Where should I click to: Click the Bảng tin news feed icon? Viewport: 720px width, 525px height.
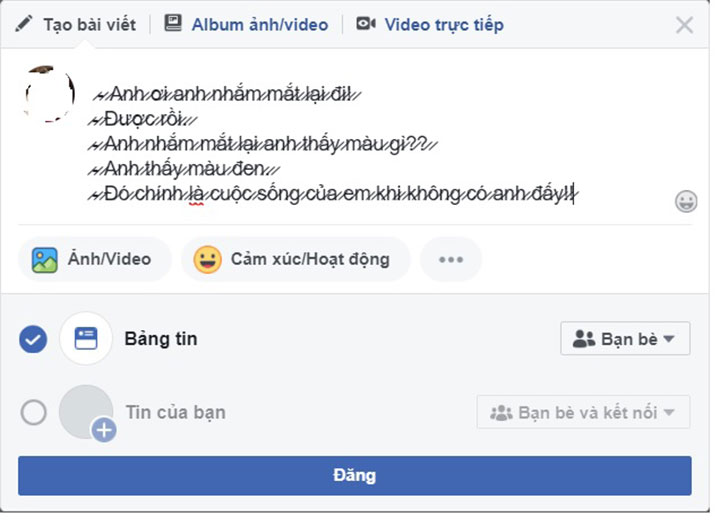click(86, 339)
